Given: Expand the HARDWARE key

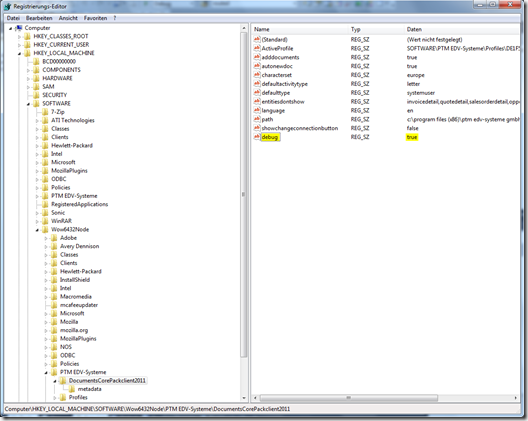Looking at the screenshot, I should coord(28,78).
